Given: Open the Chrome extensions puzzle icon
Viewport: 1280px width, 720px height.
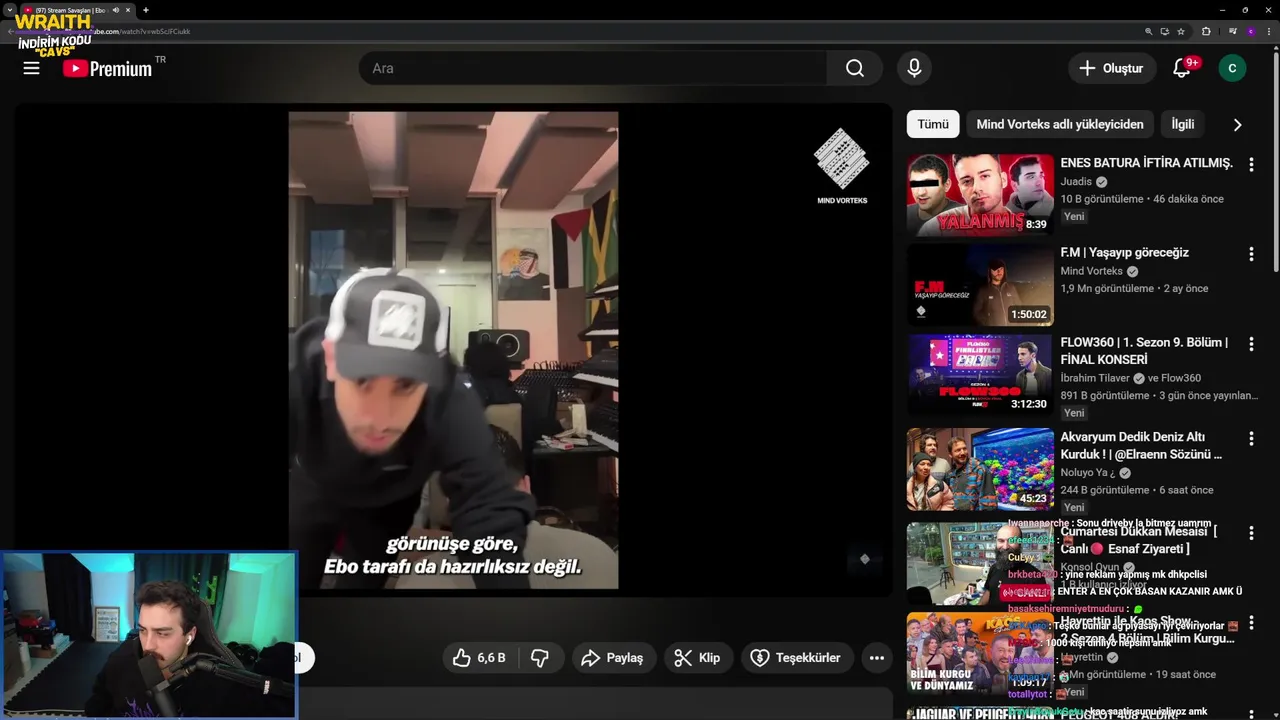Looking at the screenshot, I should pyautogui.click(x=1206, y=31).
